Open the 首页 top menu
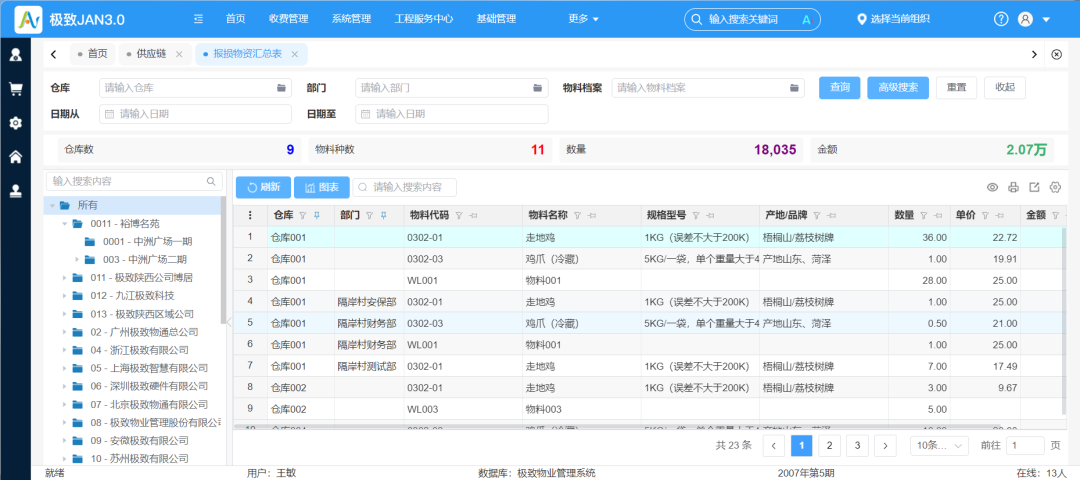Viewport: 1080px width, 480px height. 235,19
